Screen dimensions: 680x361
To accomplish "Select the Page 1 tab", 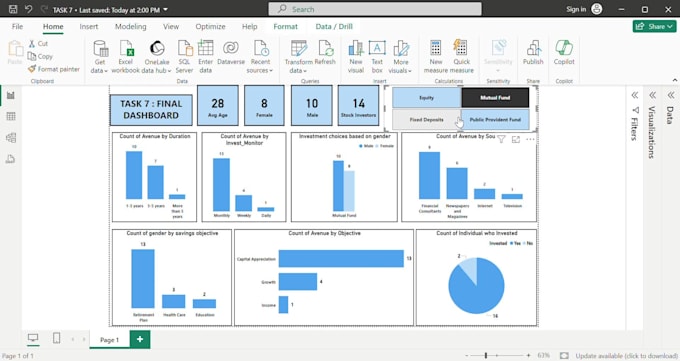I will click(x=109, y=340).
